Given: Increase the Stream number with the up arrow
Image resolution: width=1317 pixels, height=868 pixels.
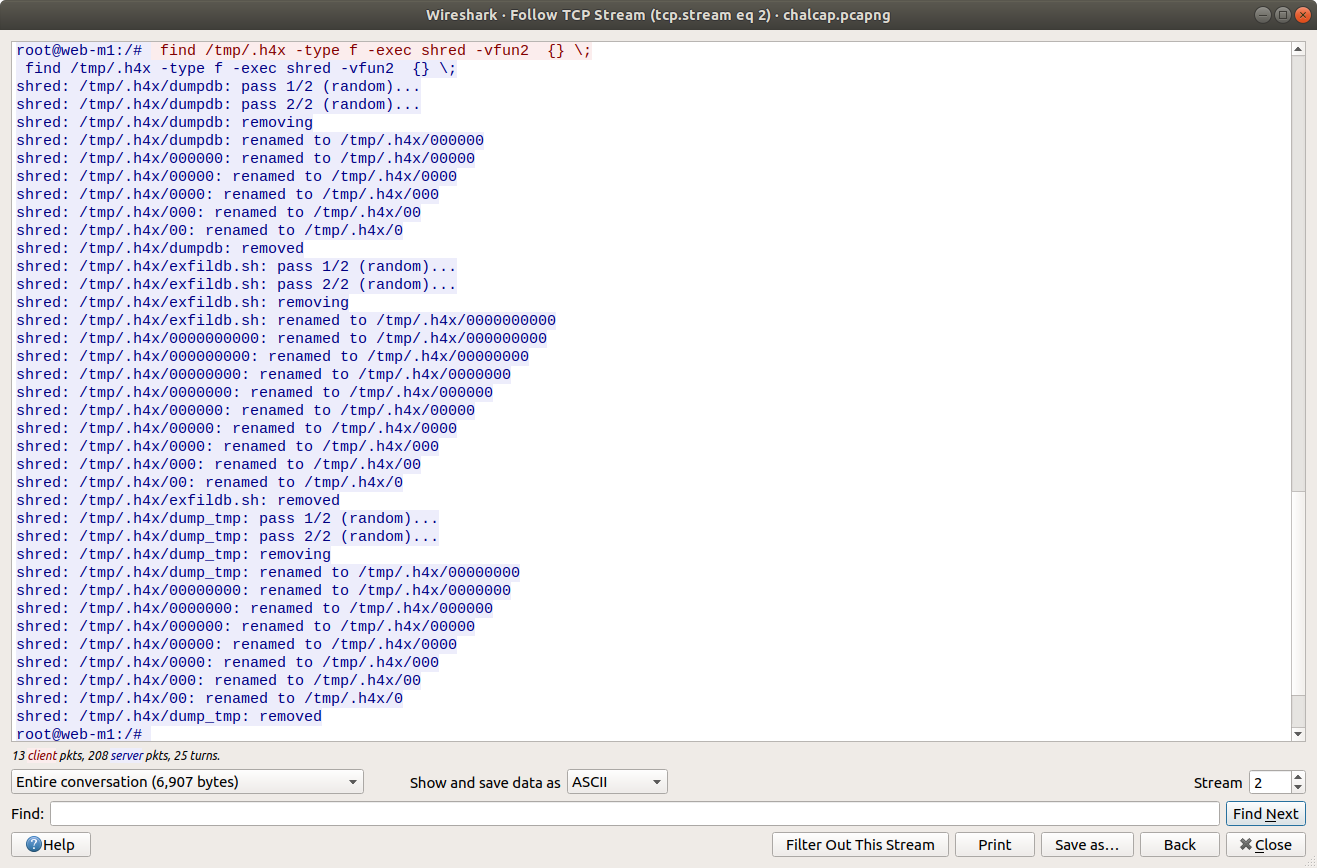Looking at the screenshot, I should pyautogui.click(x=1298, y=777).
